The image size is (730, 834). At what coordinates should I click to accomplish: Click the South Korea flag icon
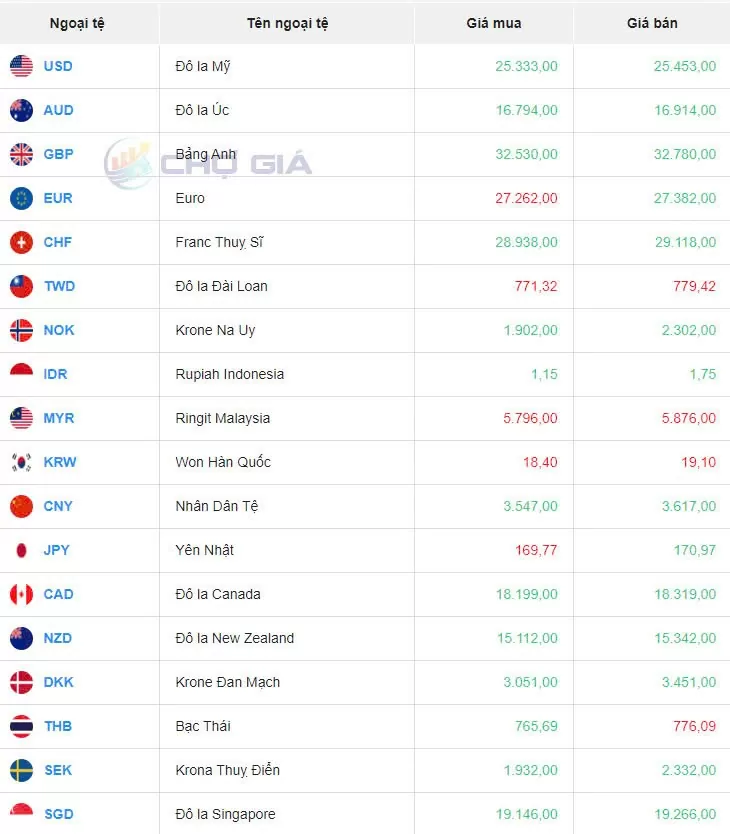tap(21, 462)
